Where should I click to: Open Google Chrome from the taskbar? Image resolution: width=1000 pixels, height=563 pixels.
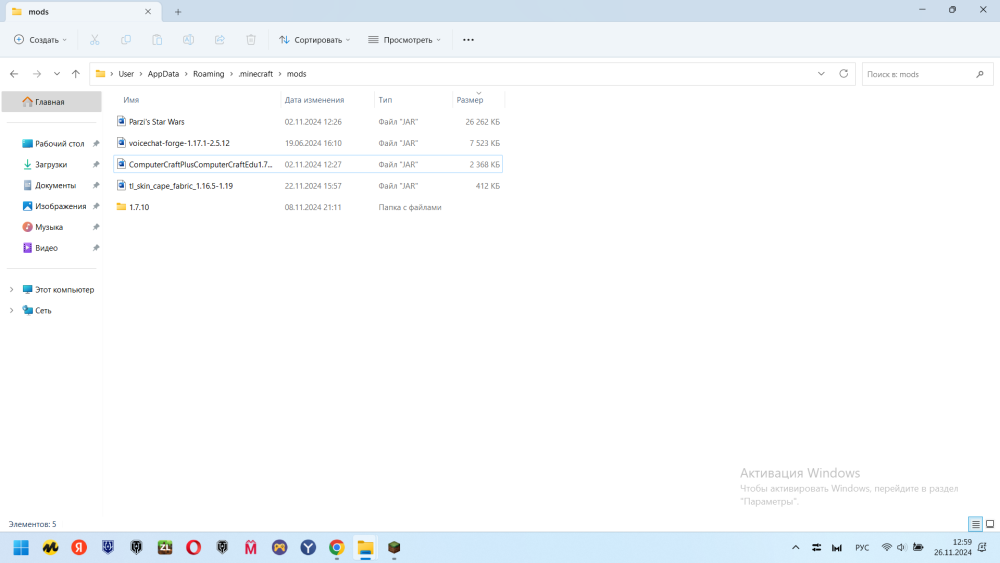click(x=337, y=547)
